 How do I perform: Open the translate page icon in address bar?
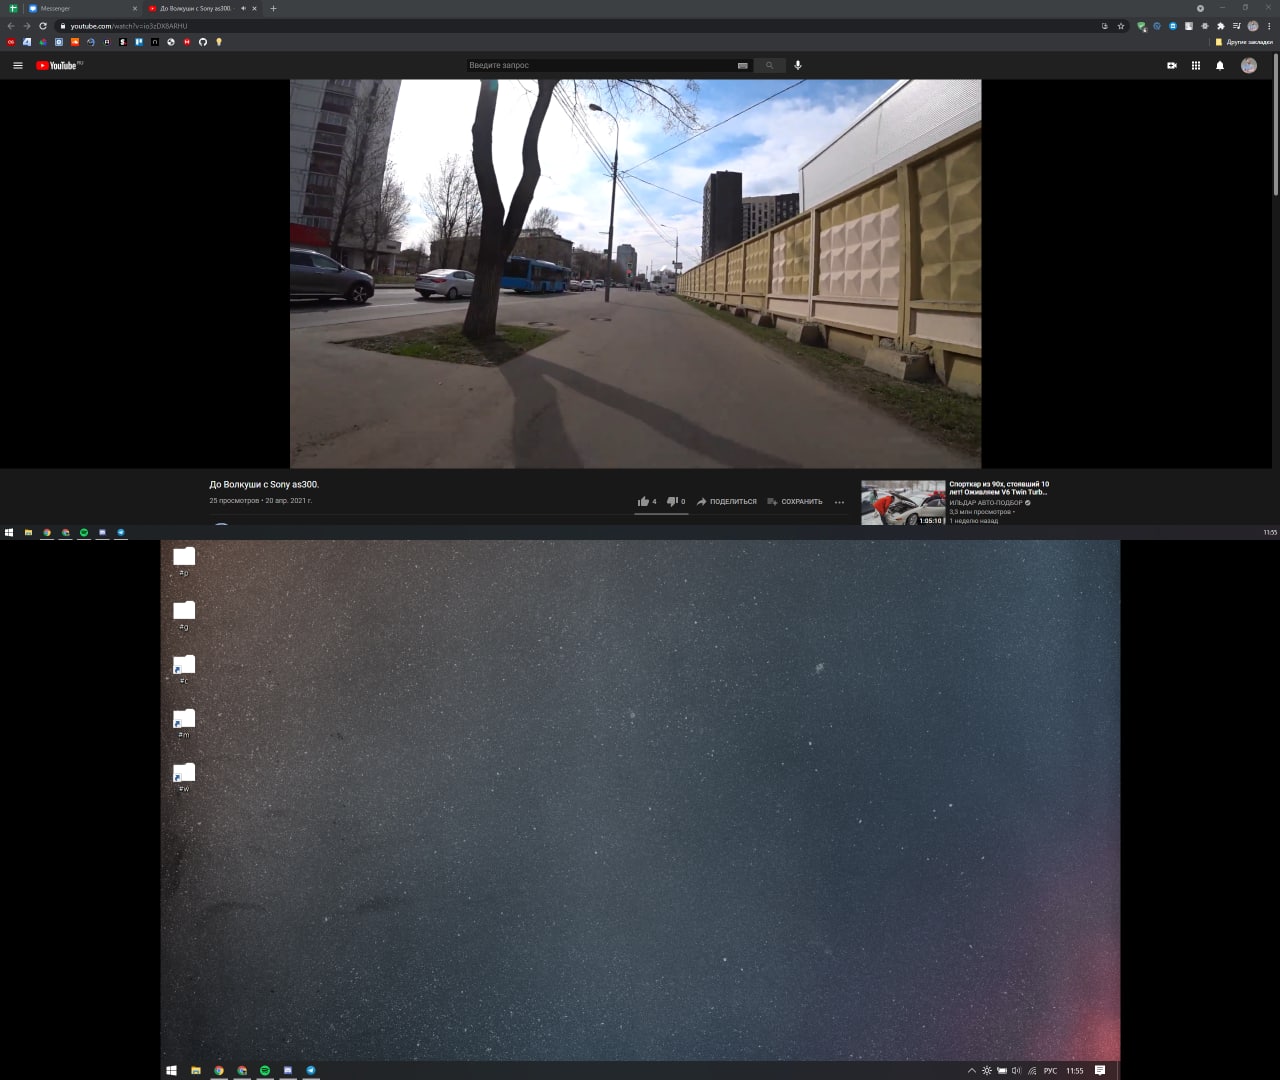tap(1105, 26)
